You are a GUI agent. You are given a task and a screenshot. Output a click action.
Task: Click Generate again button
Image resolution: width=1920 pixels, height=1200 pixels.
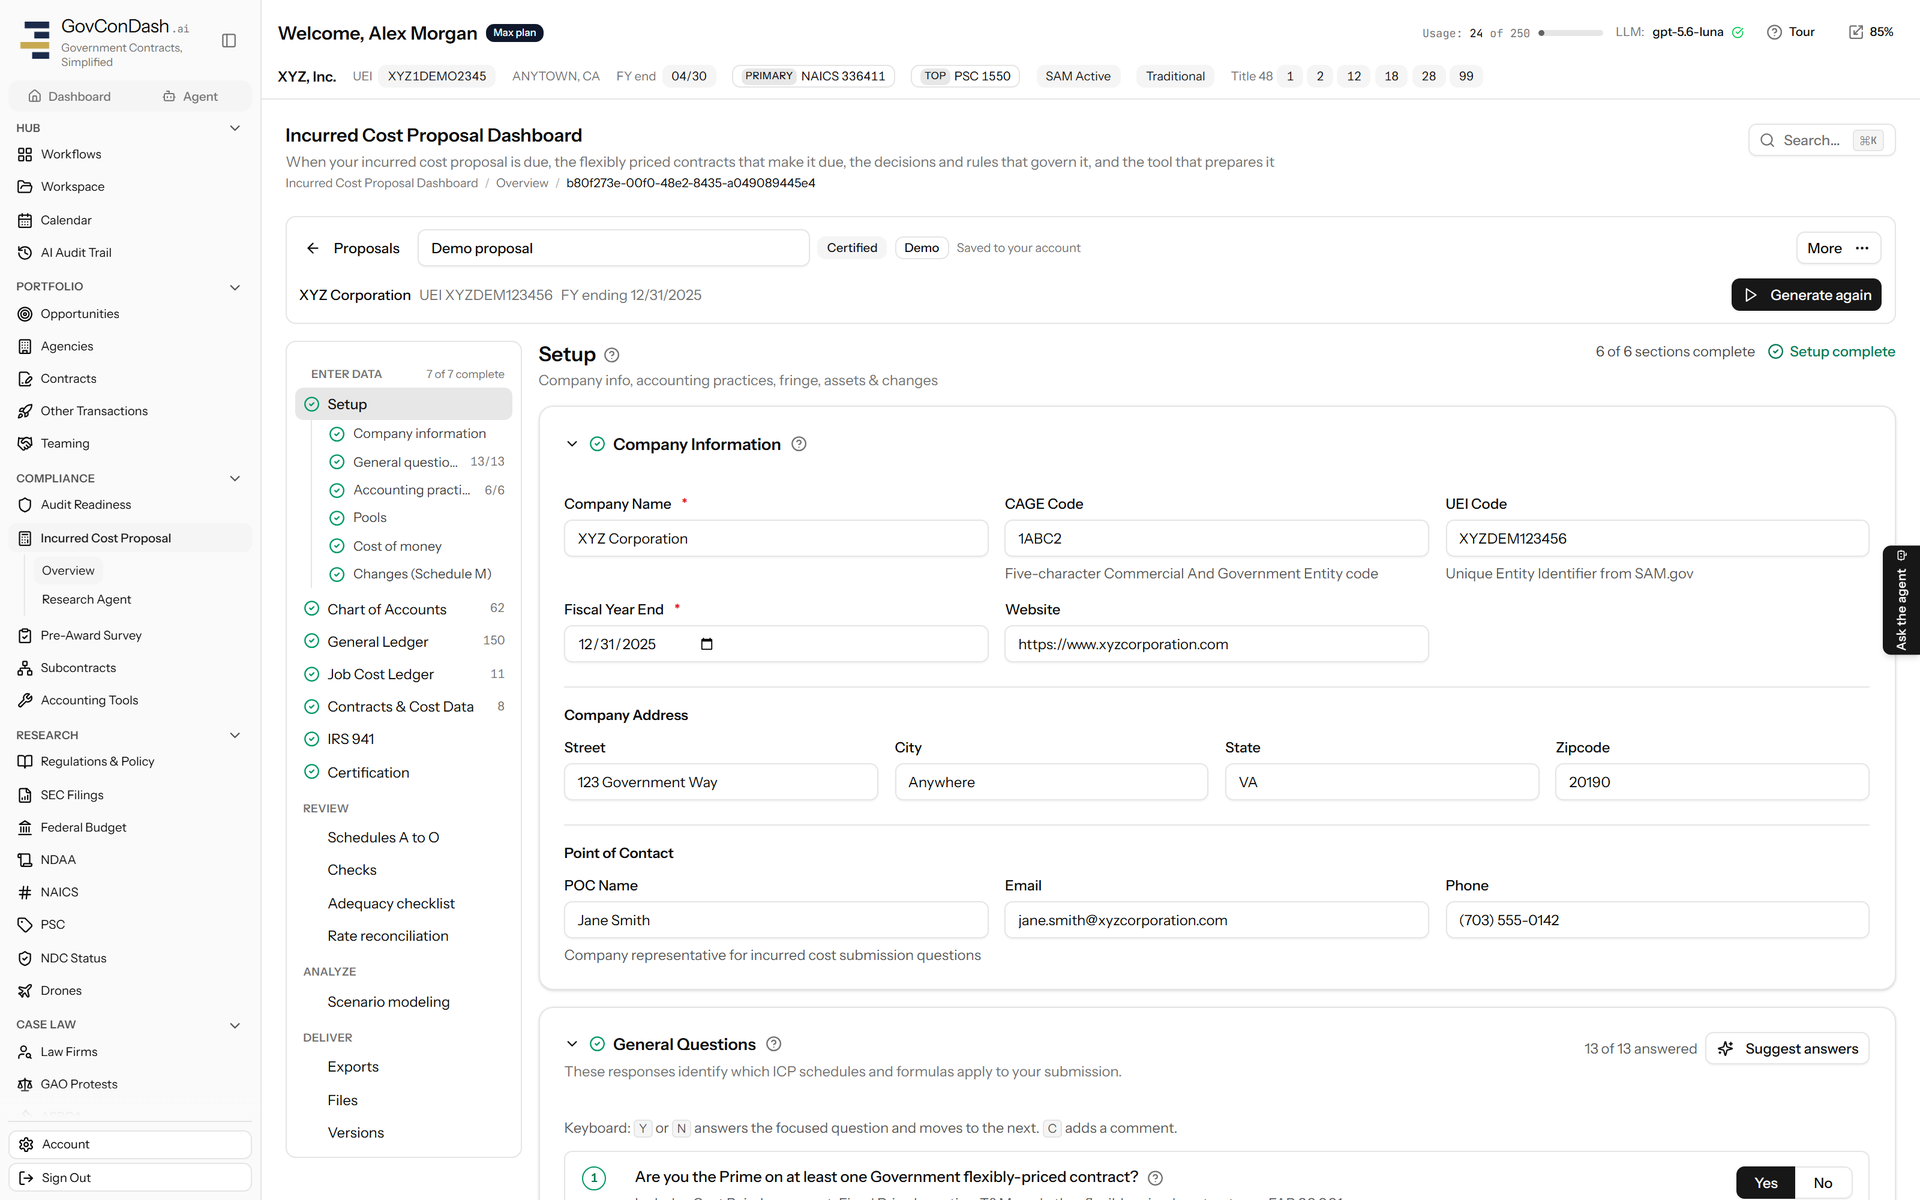[1806, 295]
